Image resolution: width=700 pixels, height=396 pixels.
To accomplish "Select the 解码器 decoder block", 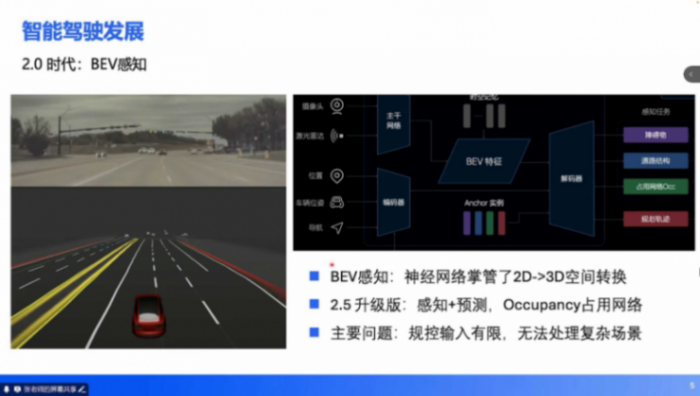I will coord(571,179).
